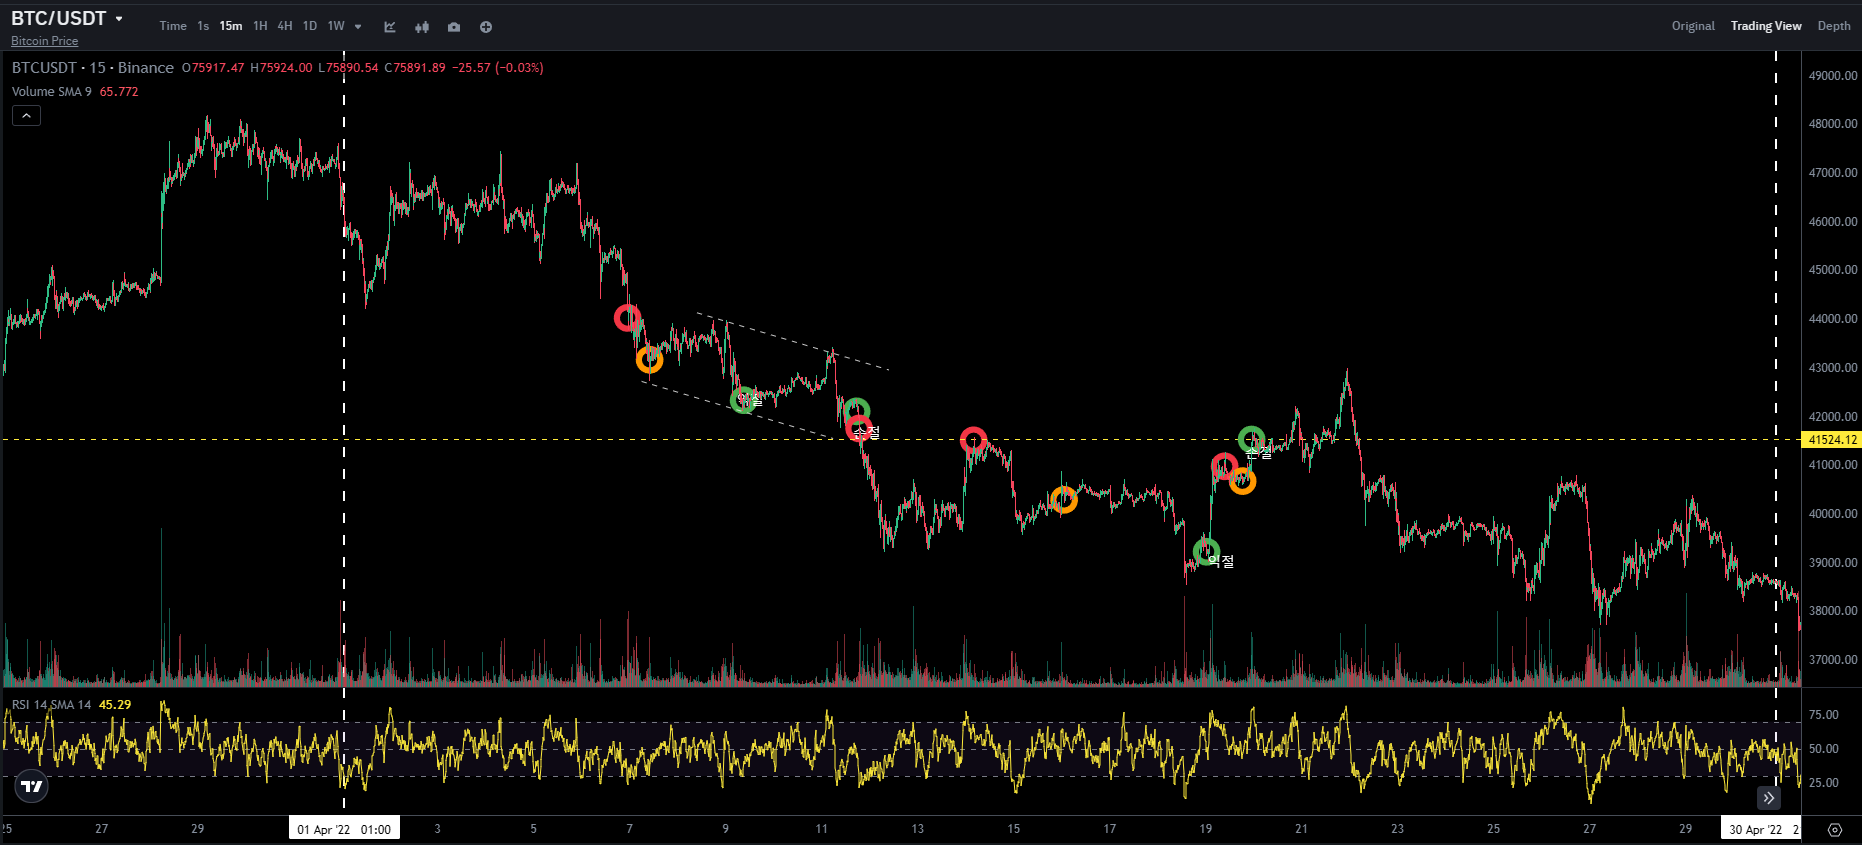Open the candlestick chart style icon

pyautogui.click(x=422, y=27)
